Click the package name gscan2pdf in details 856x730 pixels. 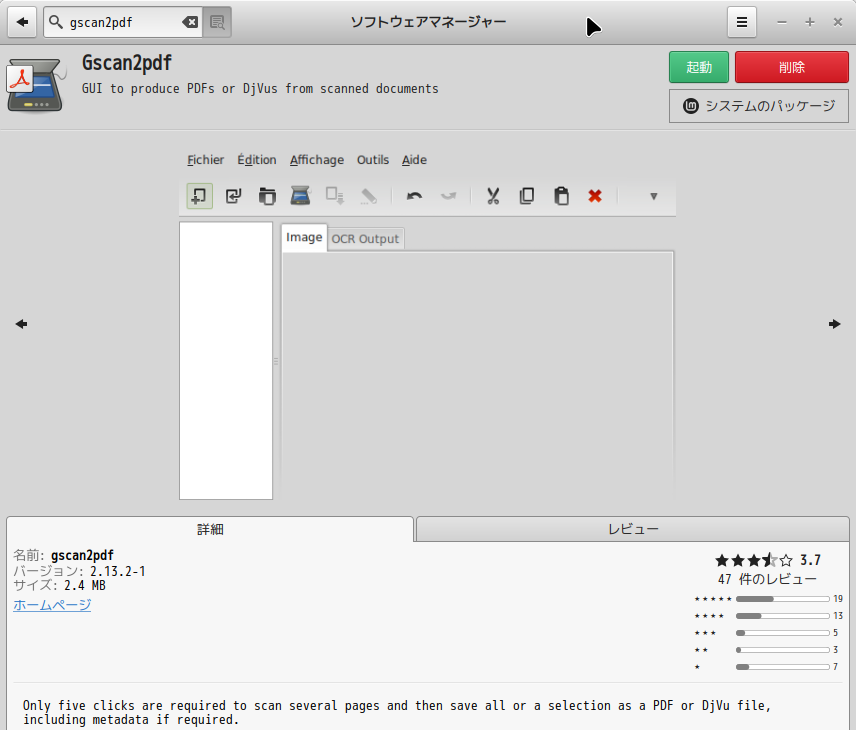(x=82, y=555)
